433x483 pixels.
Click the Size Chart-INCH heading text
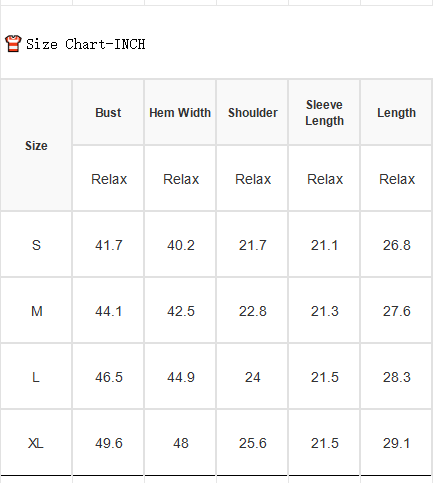click(x=86, y=44)
